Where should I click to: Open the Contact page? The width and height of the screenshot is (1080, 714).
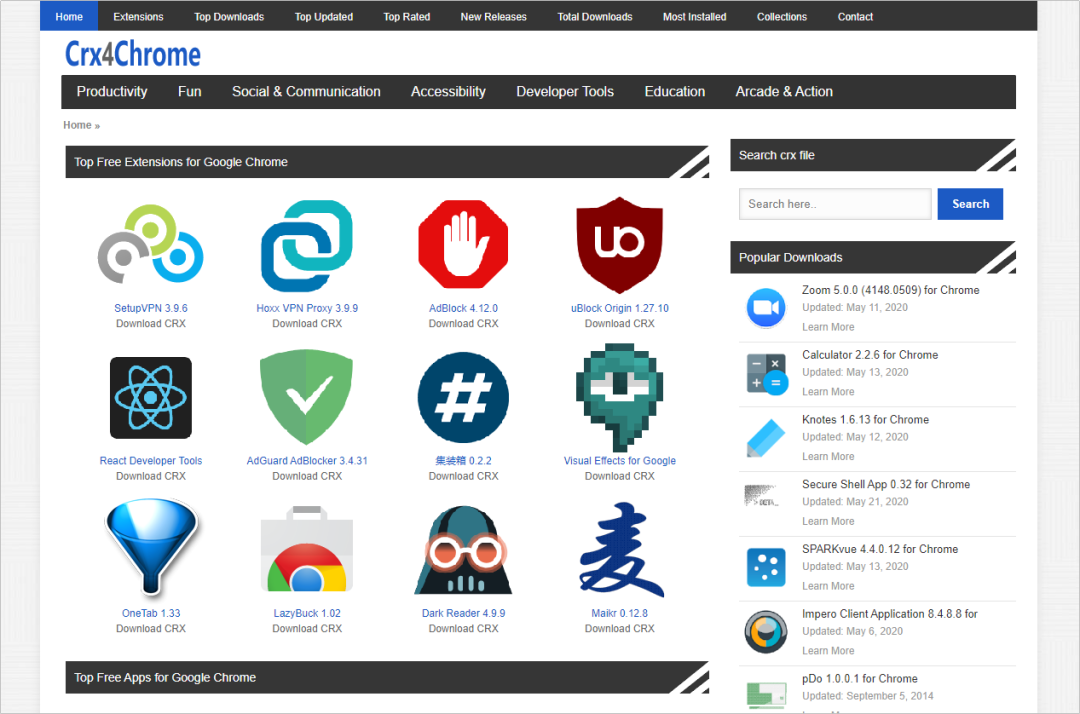[x=855, y=17]
